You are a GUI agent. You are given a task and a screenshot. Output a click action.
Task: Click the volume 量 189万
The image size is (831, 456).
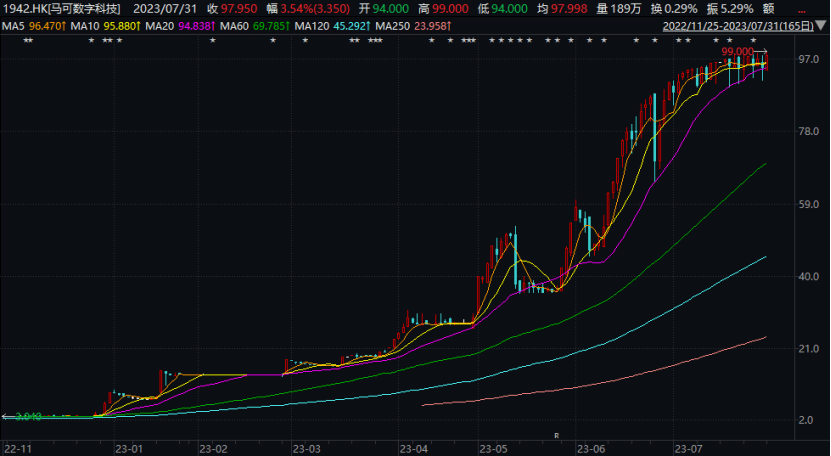pos(619,8)
